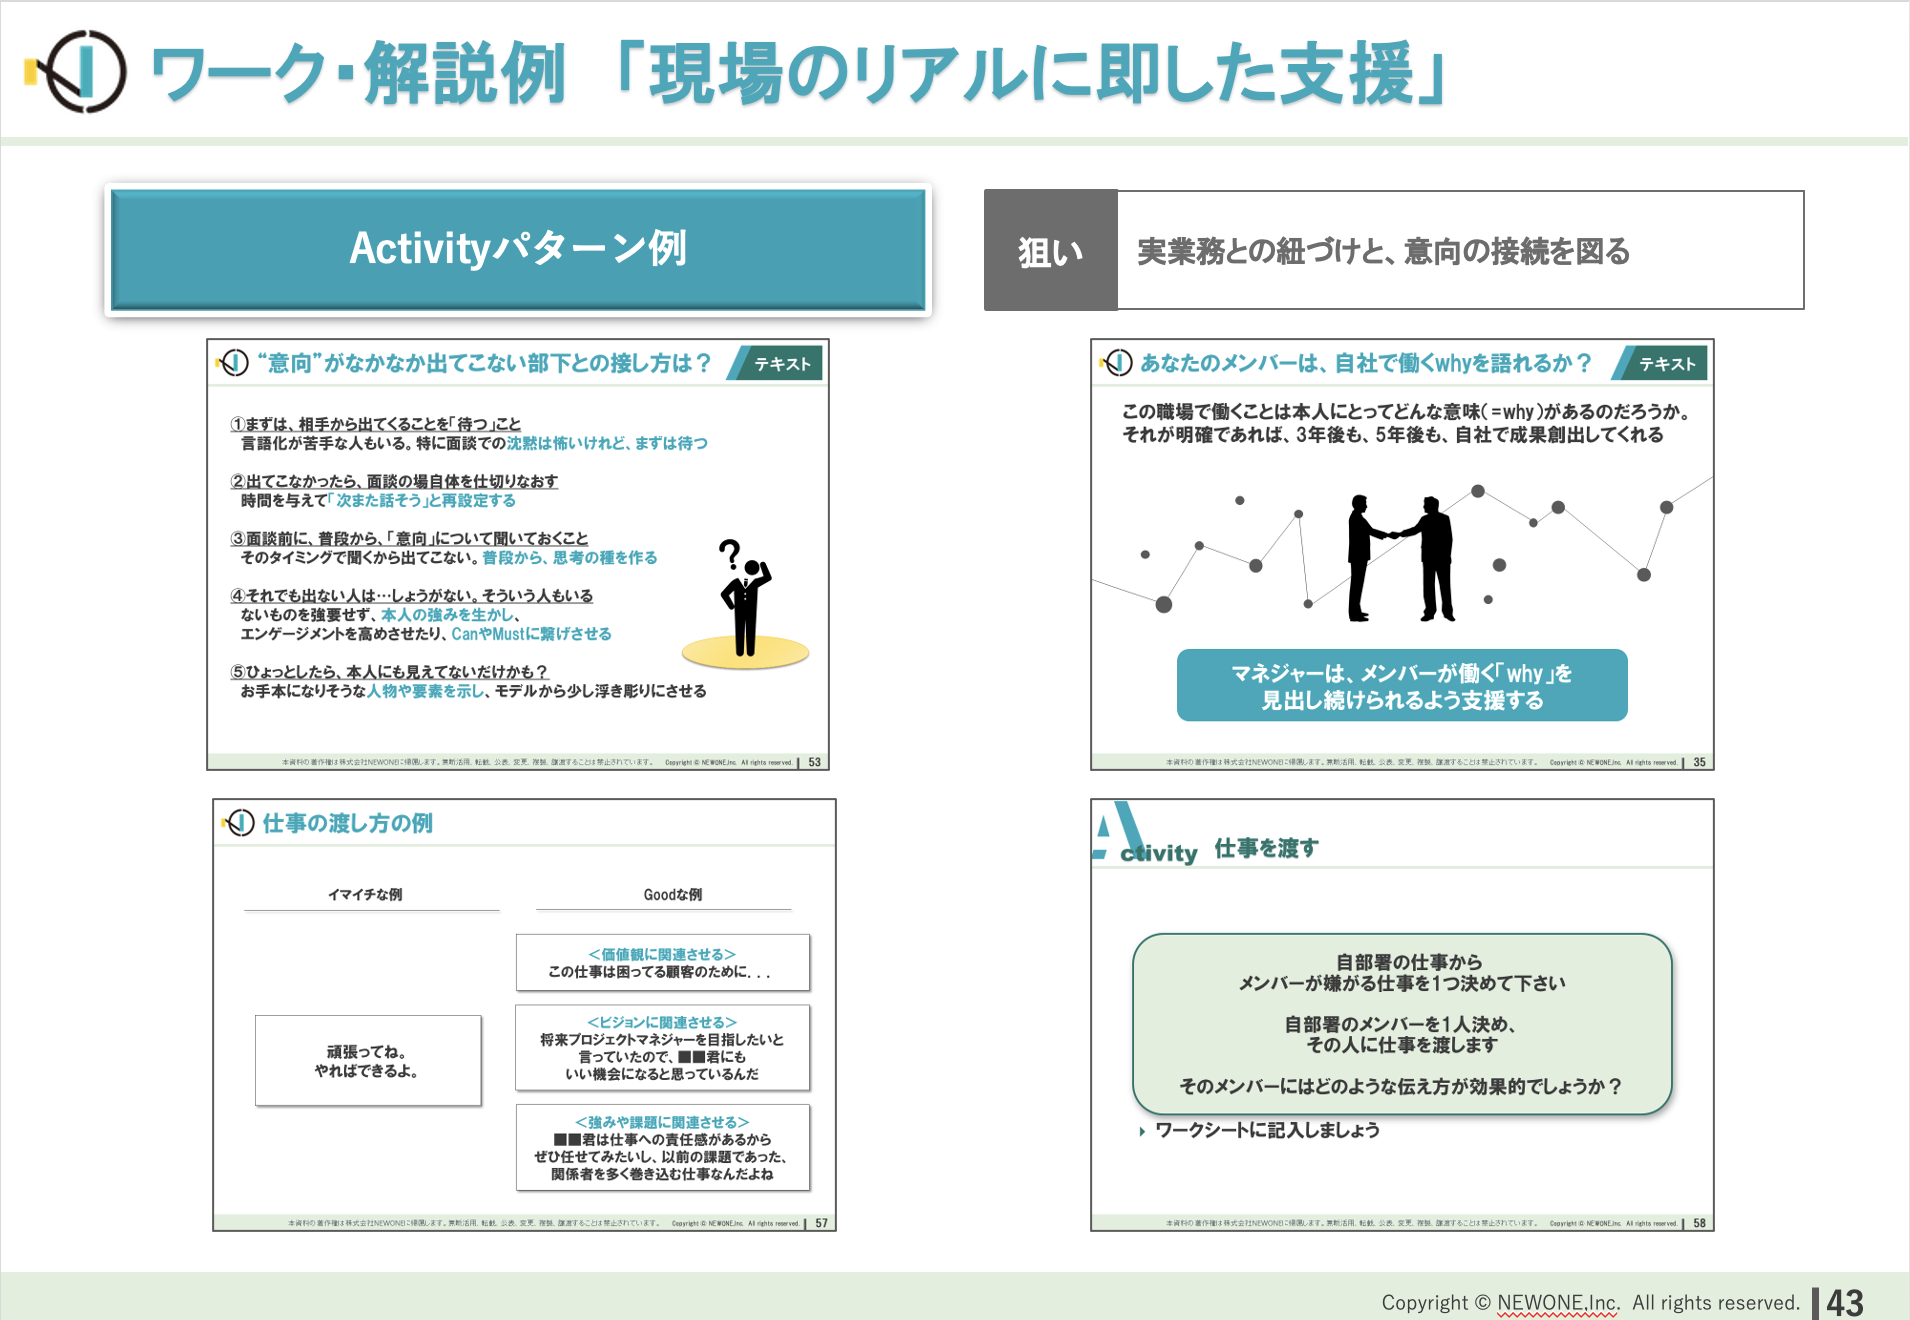Click the line ④それでも出ない人は…しょうがない
This screenshot has height=1320, width=1910.
(411, 595)
